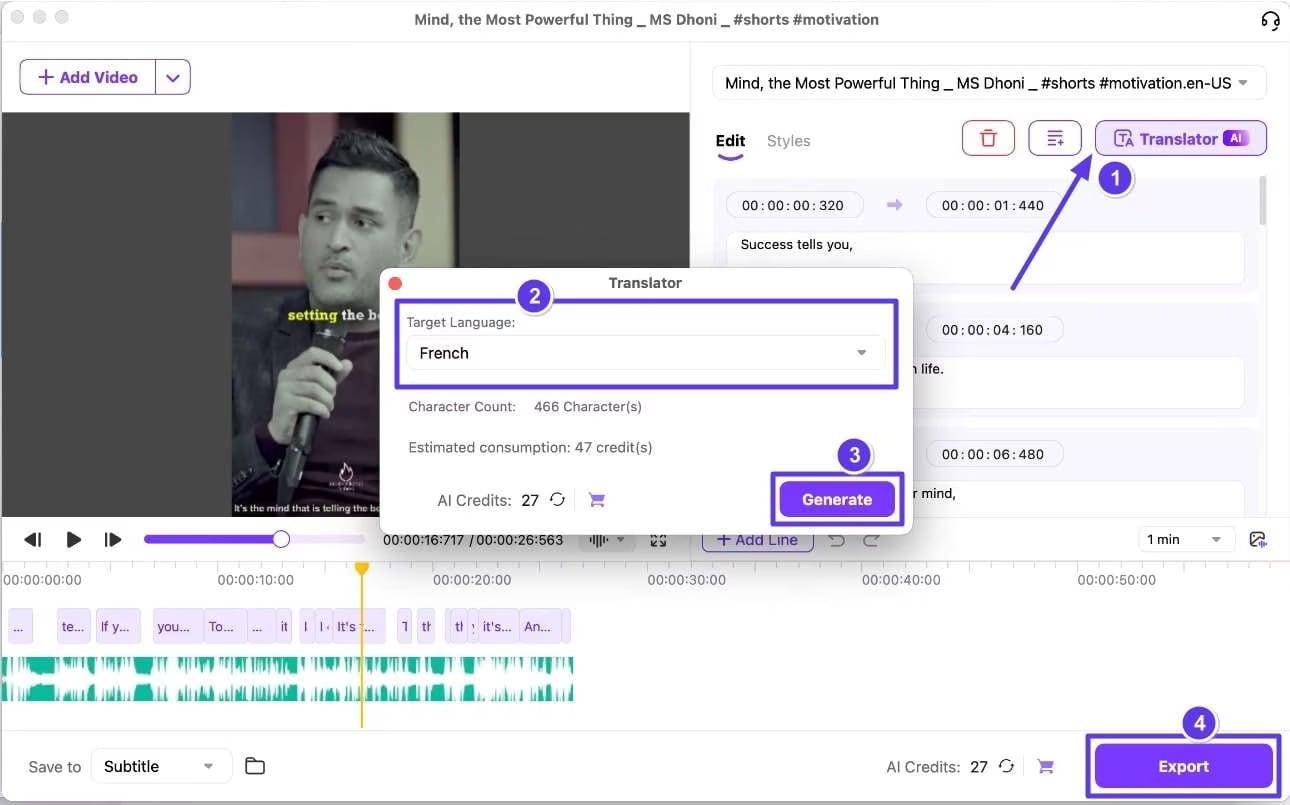The width and height of the screenshot is (1290, 805).
Task: Toggle fullscreen preview icon
Action: (658, 540)
